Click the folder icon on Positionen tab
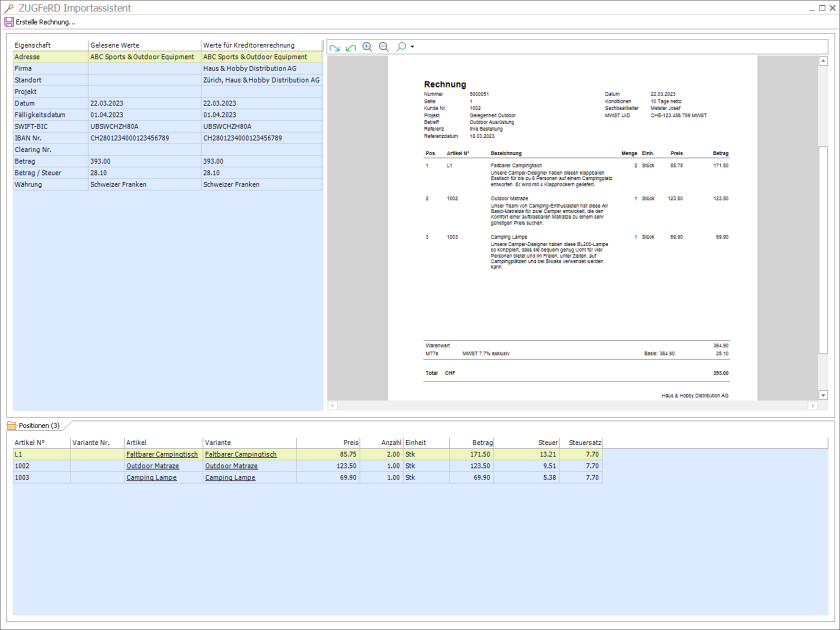 pyautogui.click(x=12, y=426)
